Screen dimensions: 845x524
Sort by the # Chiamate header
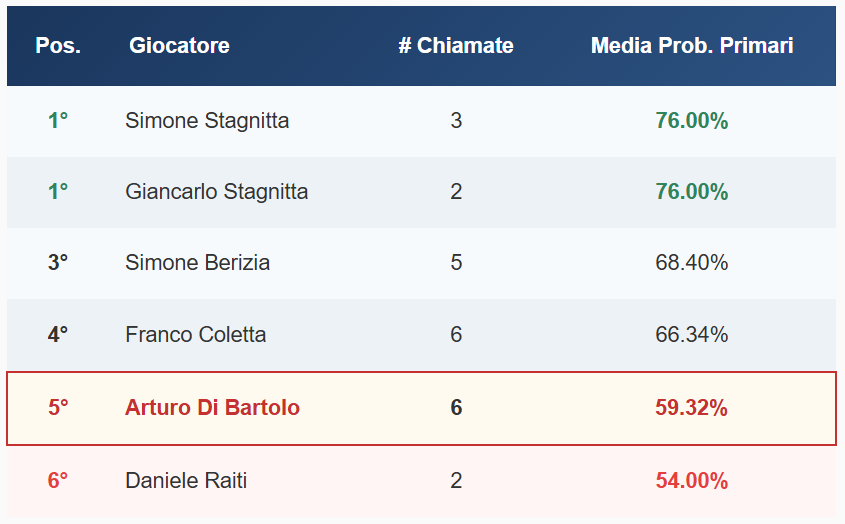[x=456, y=46]
